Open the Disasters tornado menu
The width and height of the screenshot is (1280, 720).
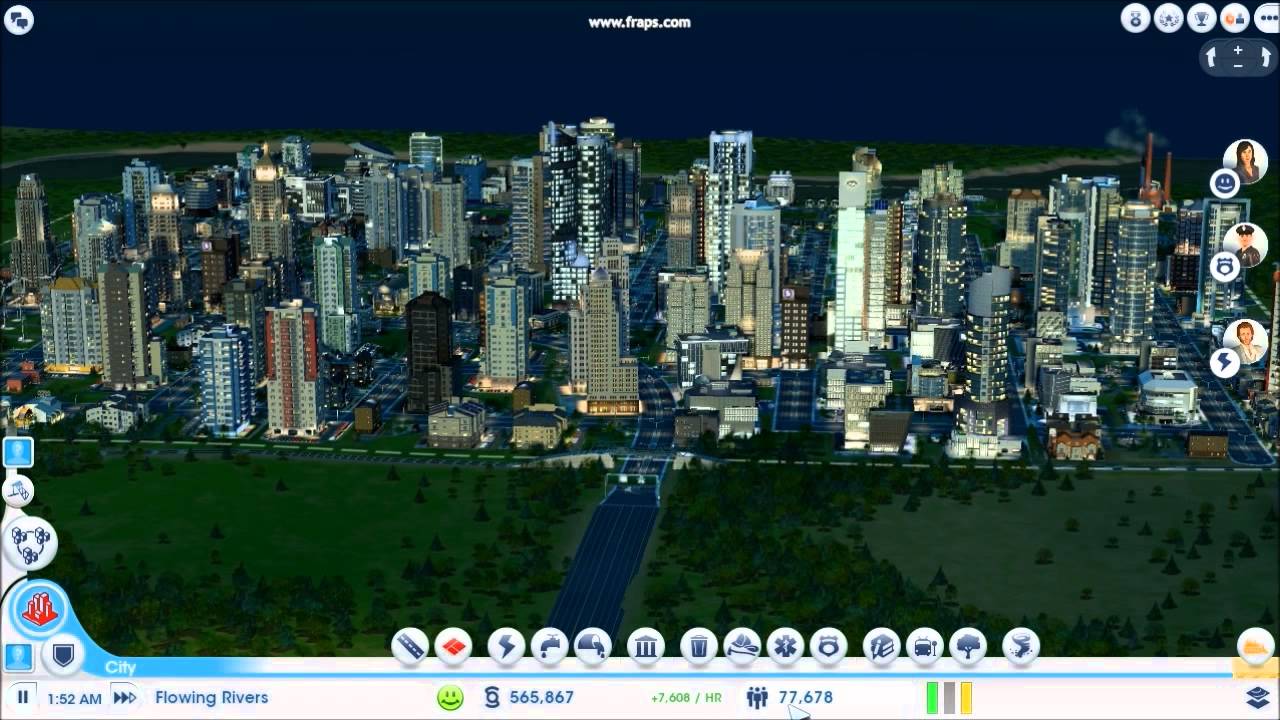coord(1021,647)
